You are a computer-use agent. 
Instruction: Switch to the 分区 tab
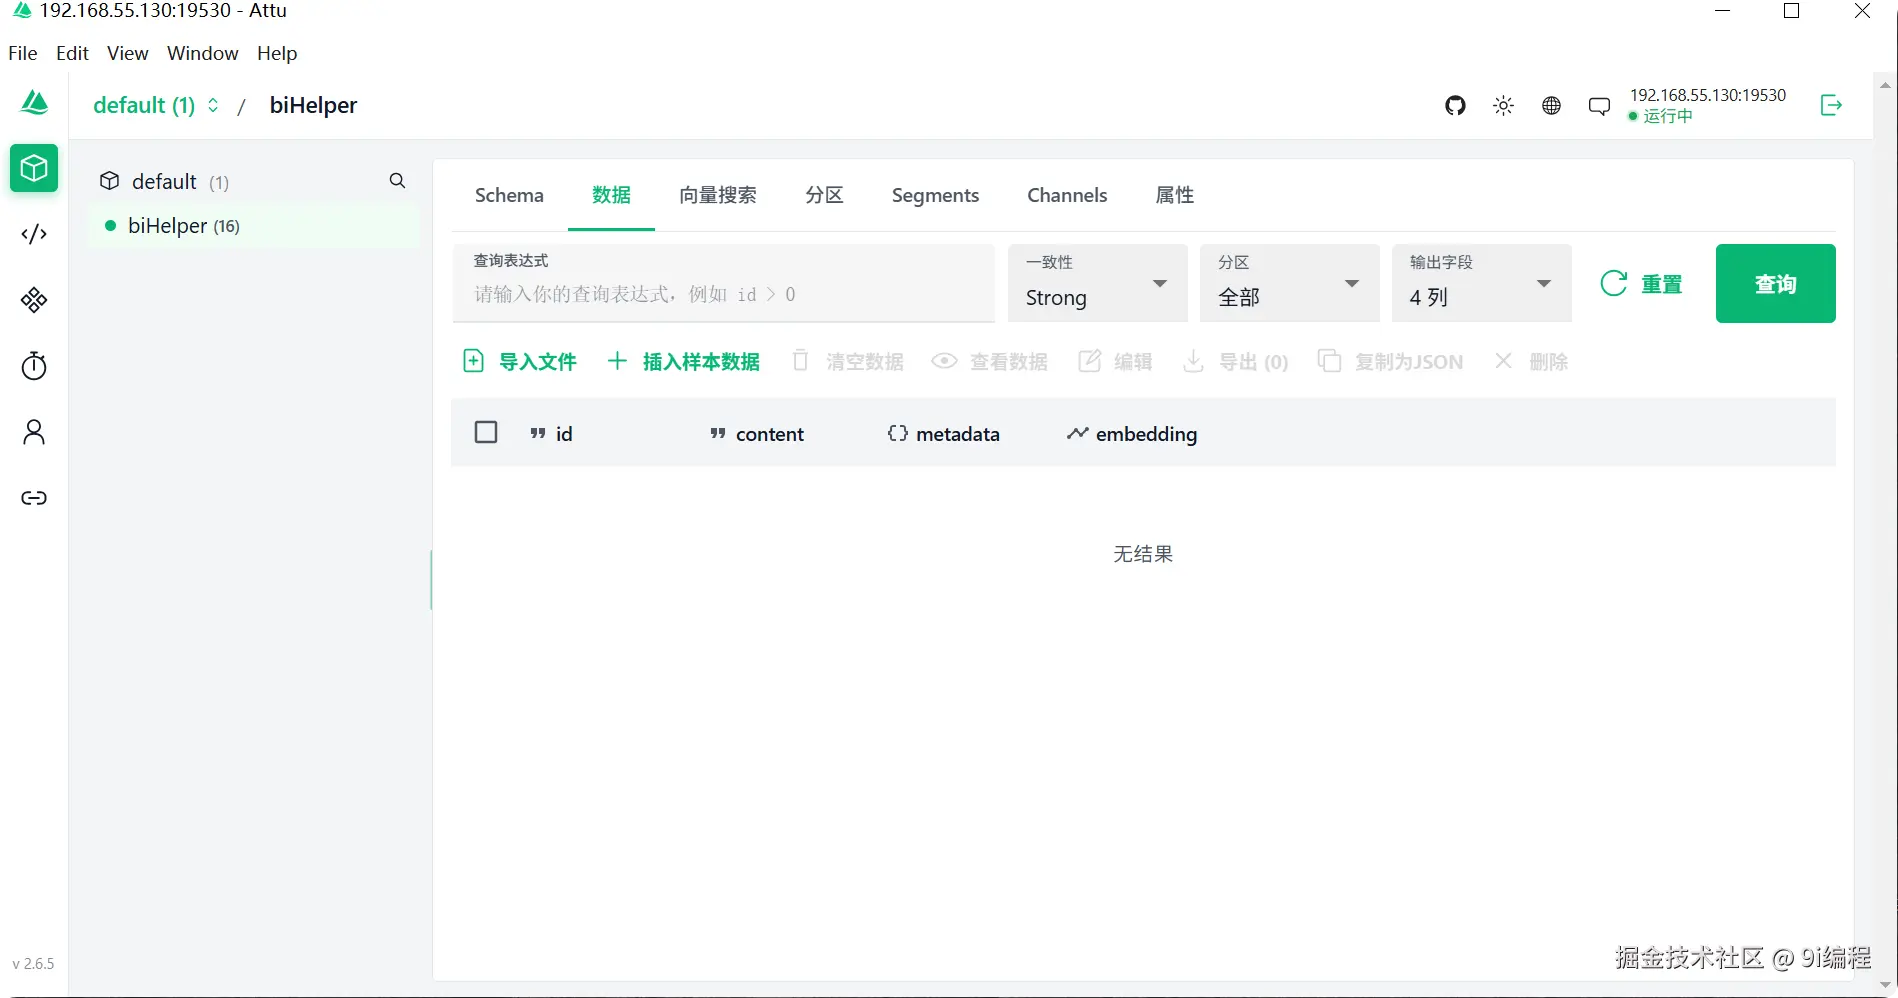point(825,195)
